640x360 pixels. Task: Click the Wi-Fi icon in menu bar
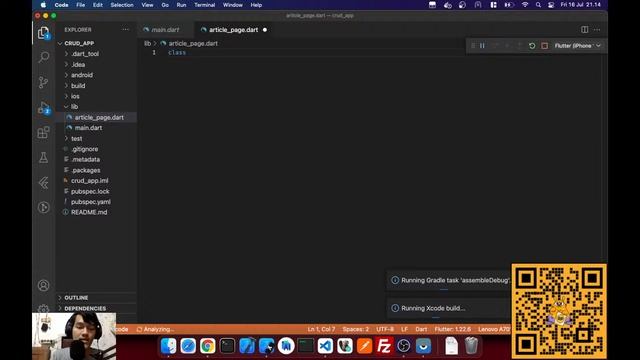(x=525, y=5)
